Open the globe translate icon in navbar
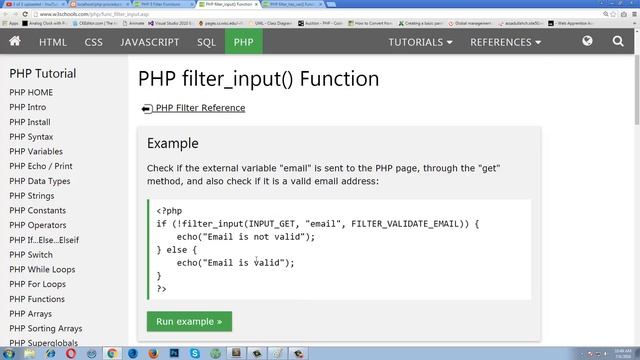This screenshot has width=640, height=360. click(x=587, y=41)
